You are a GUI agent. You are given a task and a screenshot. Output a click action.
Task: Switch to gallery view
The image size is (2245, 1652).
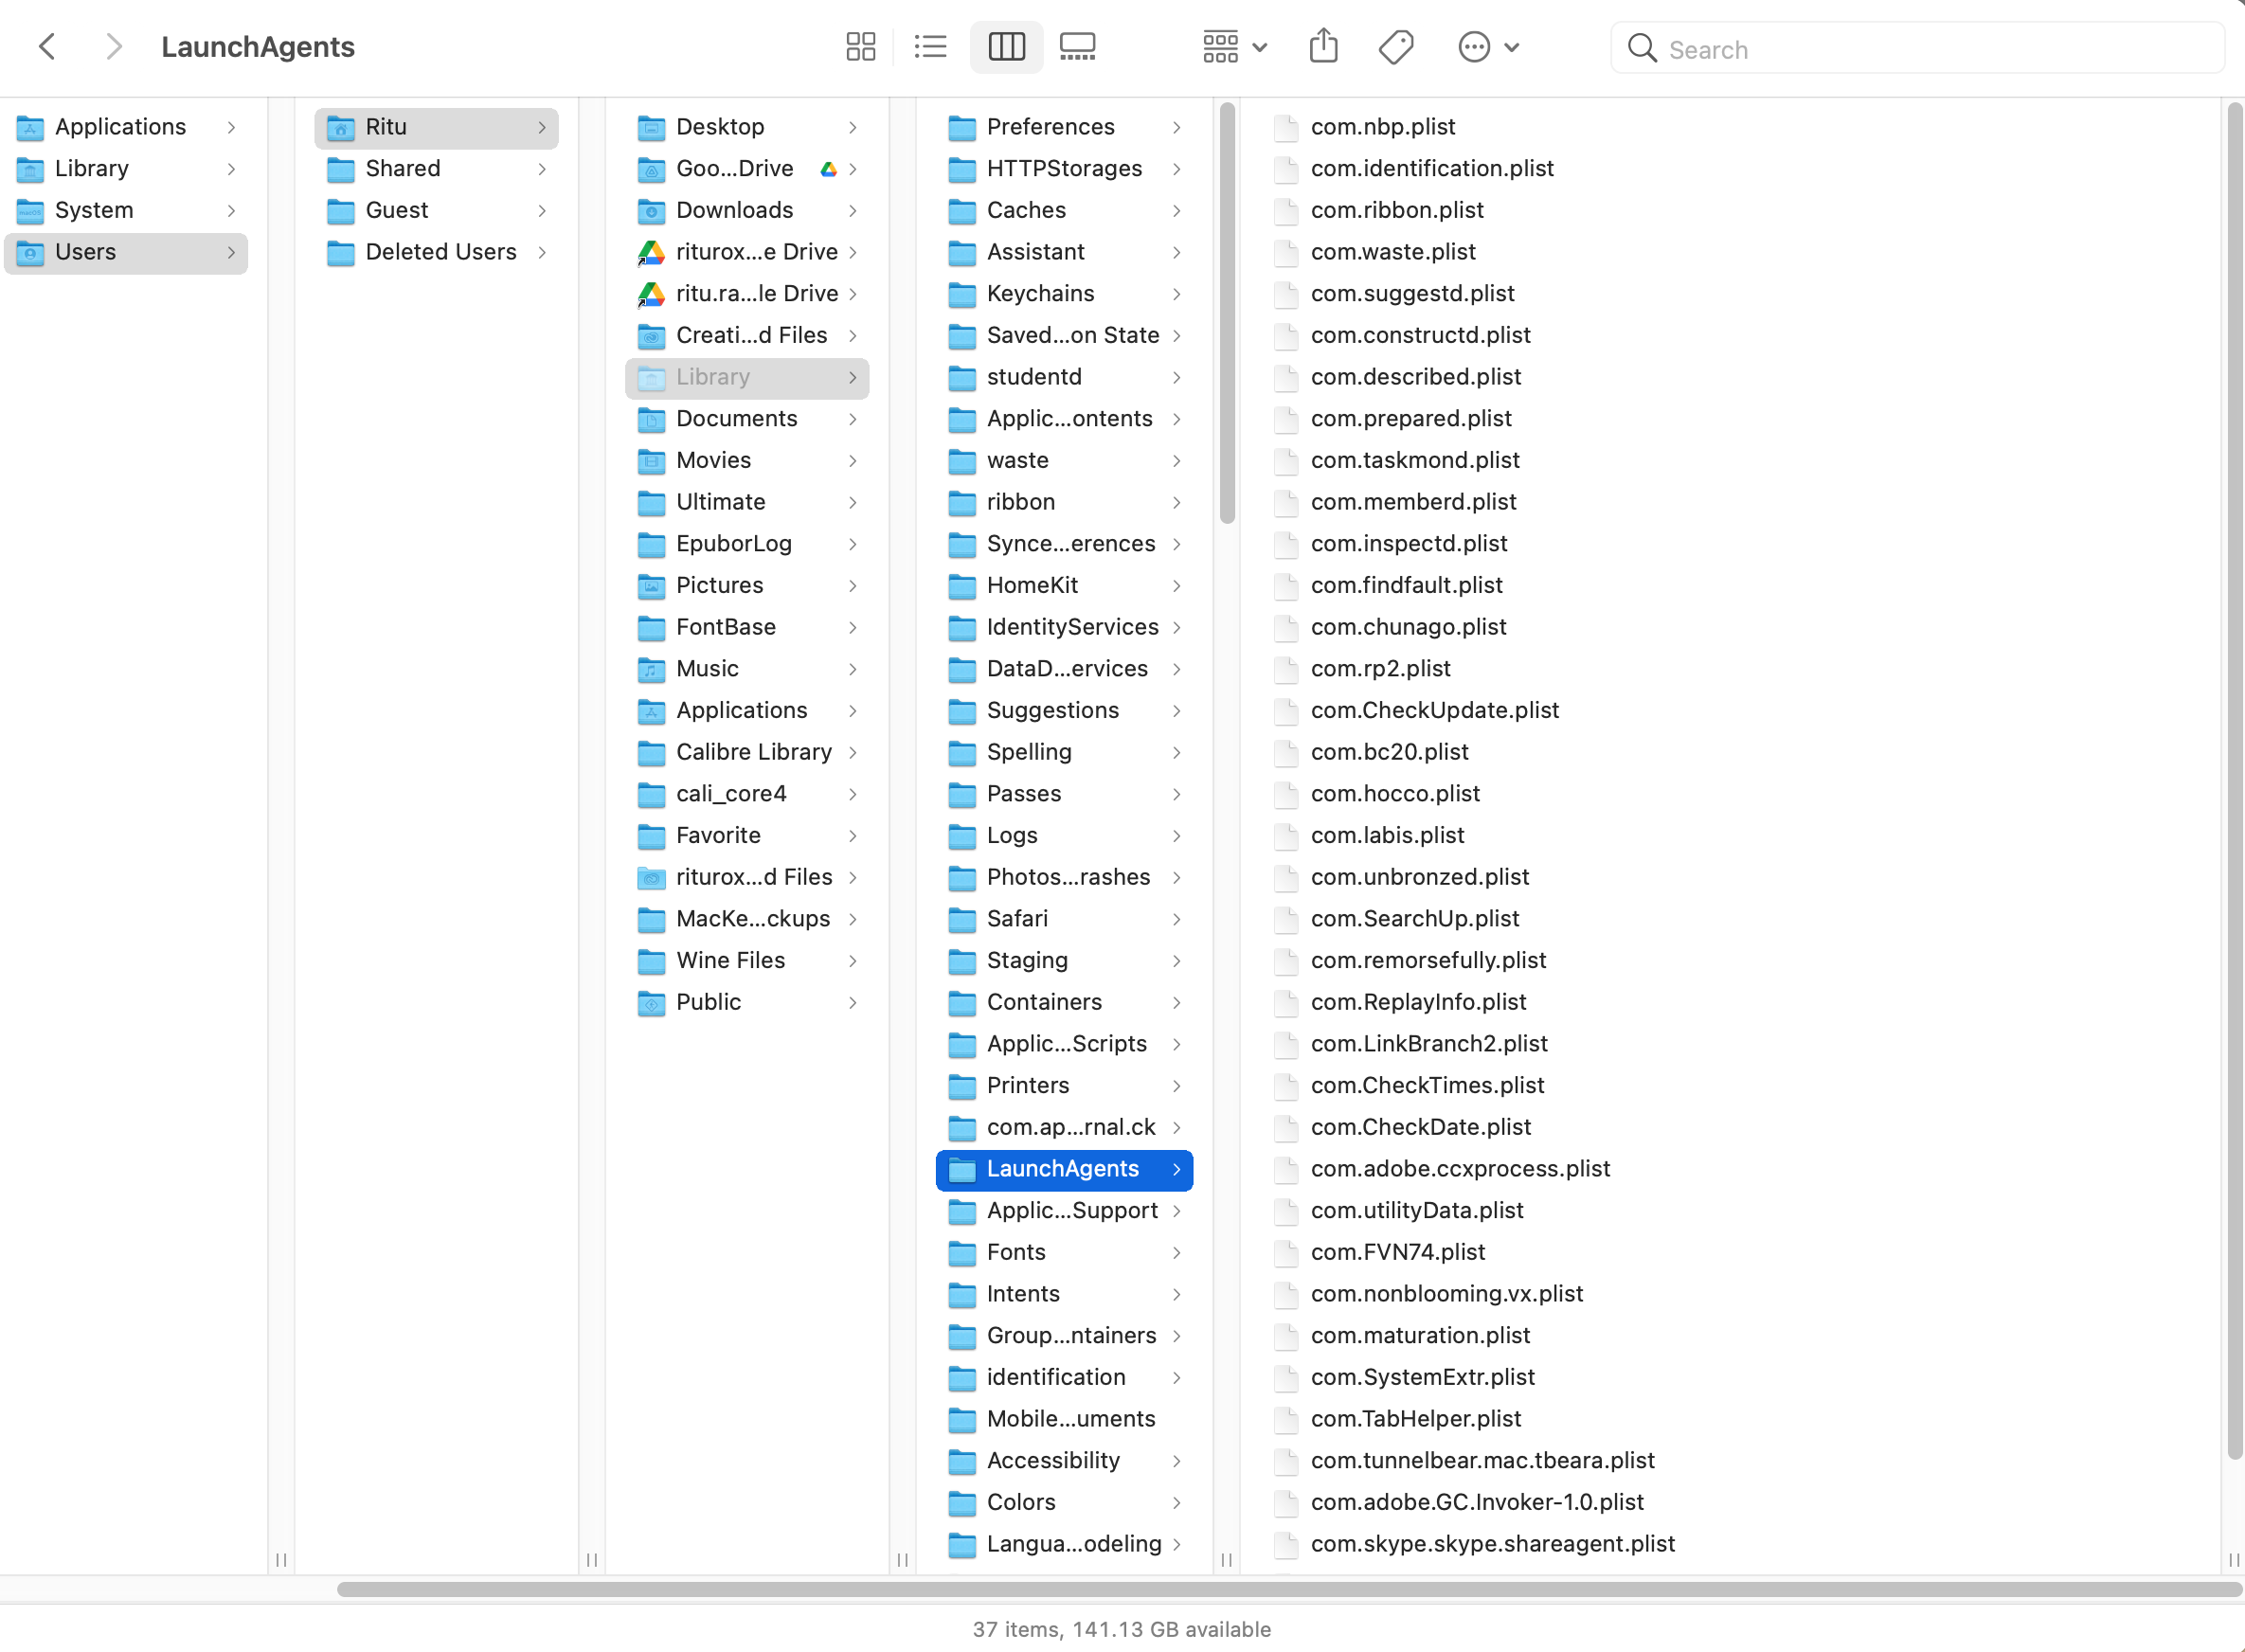tap(1077, 47)
